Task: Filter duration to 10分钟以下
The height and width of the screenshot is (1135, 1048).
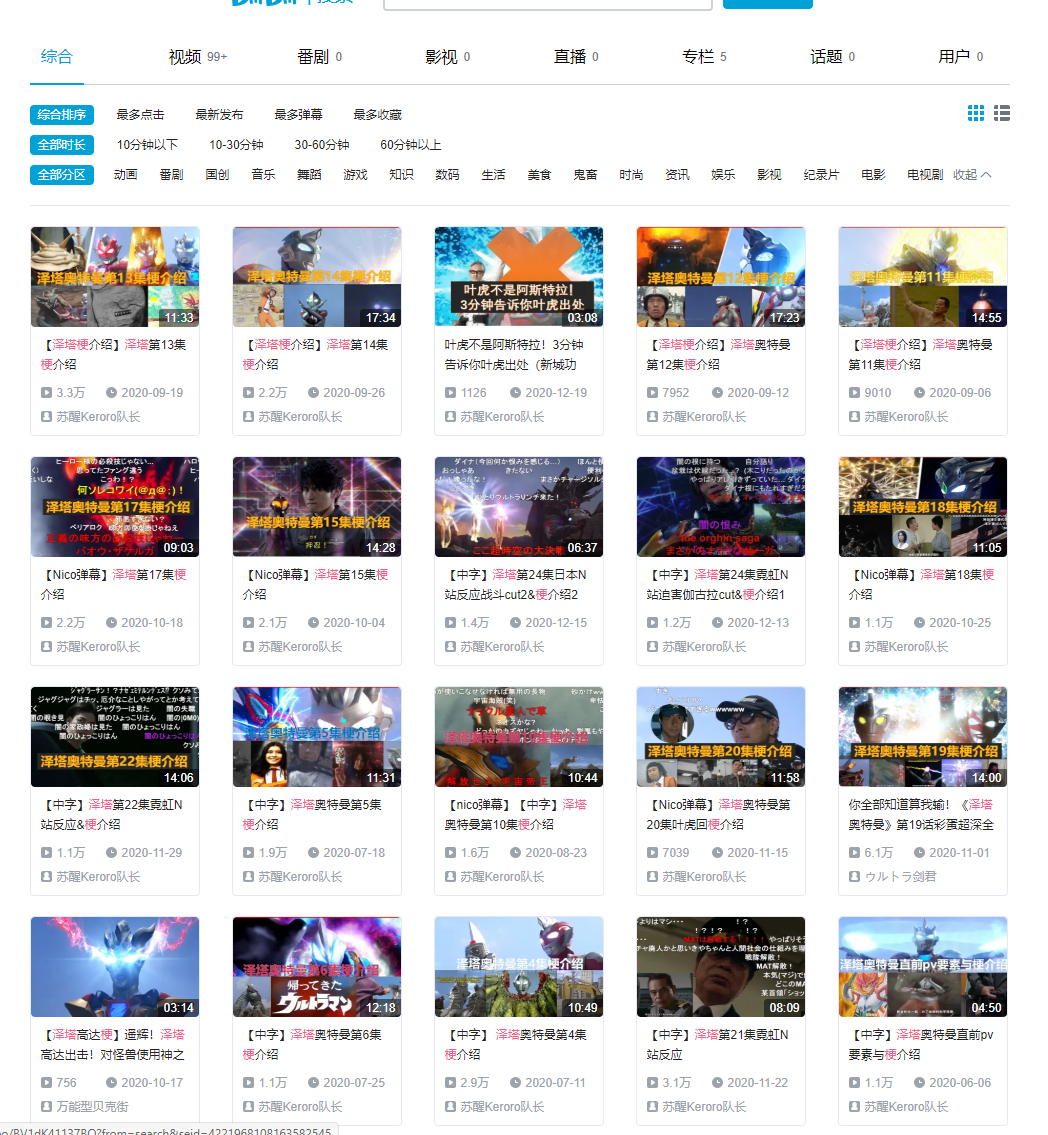Action: pyautogui.click(x=147, y=145)
